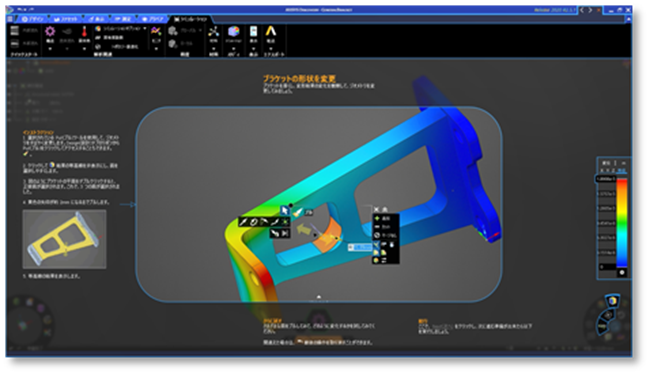Viewport: 650px width, 375px height.
Task: Click the first pencil icon in HUD strip
Action: click(243, 222)
